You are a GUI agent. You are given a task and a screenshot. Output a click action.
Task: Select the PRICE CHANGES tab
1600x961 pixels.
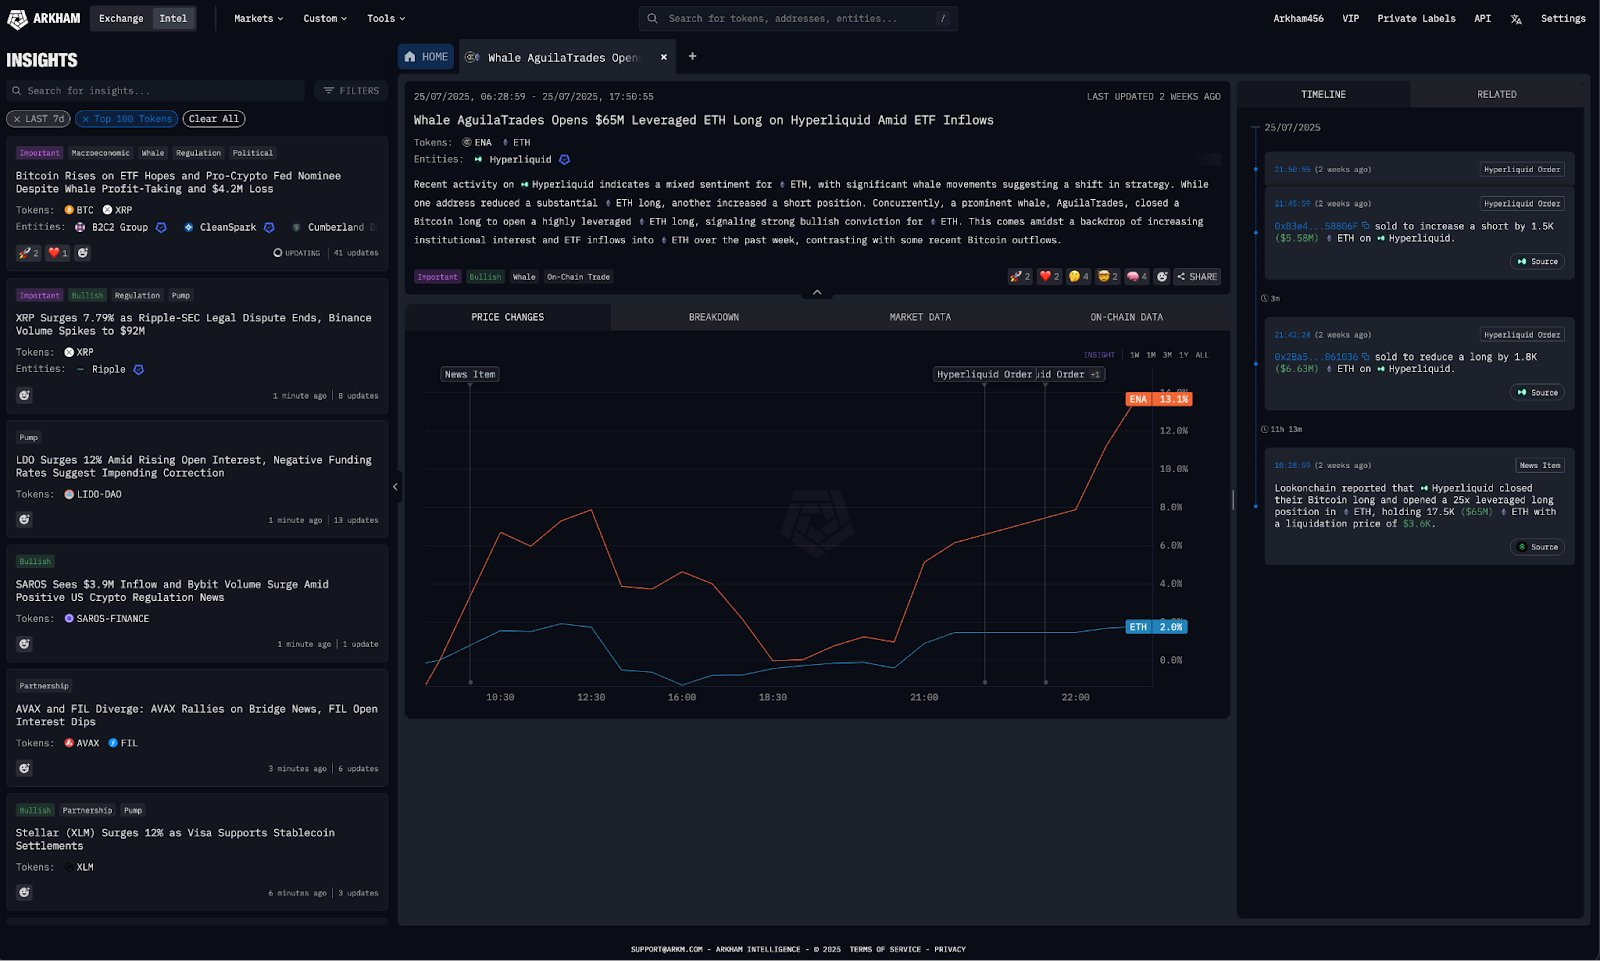tap(508, 317)
